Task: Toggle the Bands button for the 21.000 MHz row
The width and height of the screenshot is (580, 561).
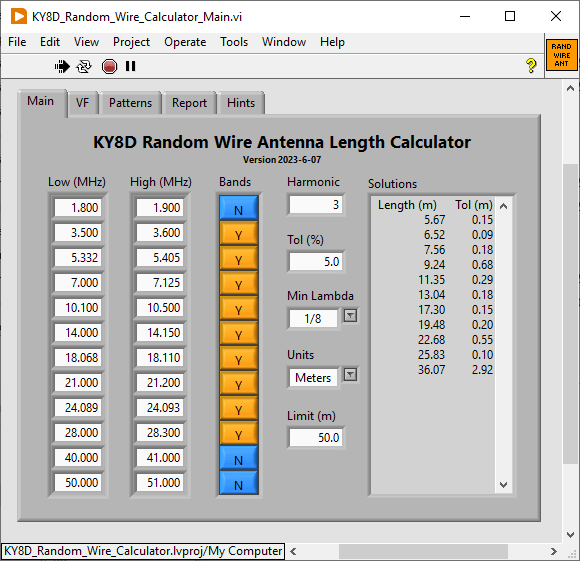Action: point(239,383)
